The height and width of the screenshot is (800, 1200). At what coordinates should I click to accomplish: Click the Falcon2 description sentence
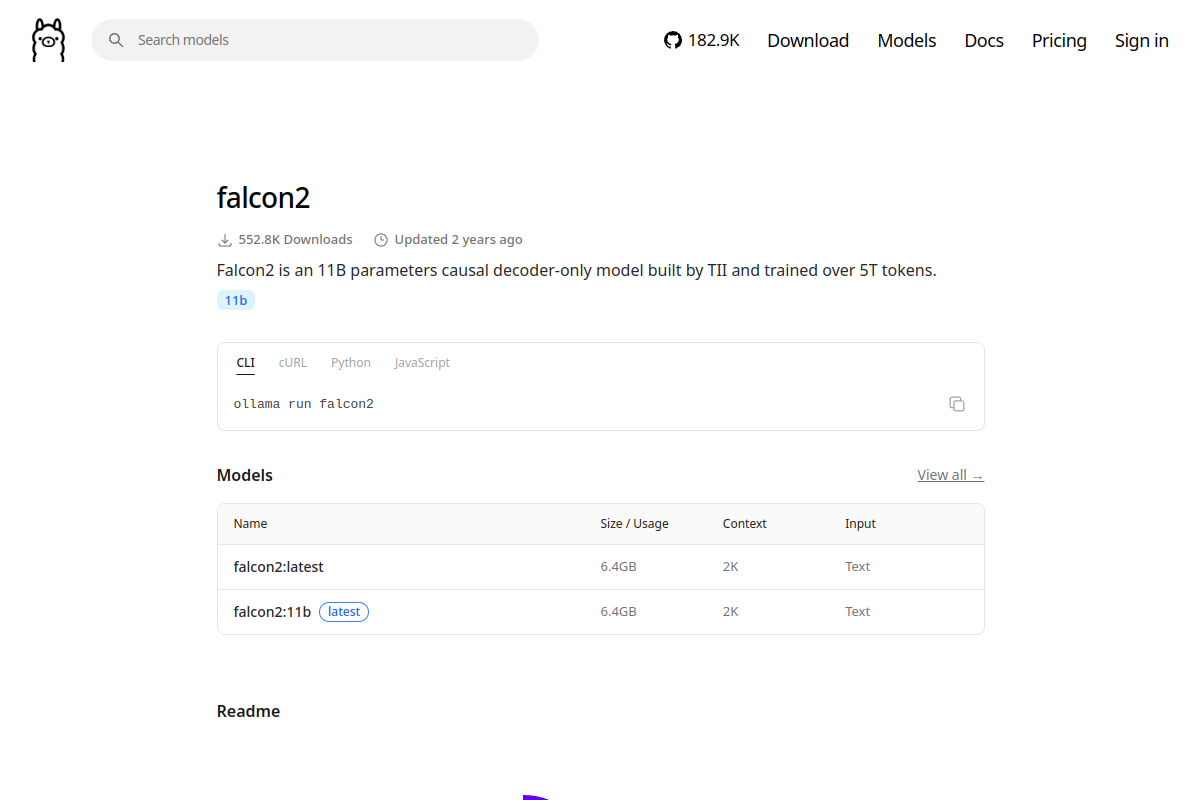(577, 270)
